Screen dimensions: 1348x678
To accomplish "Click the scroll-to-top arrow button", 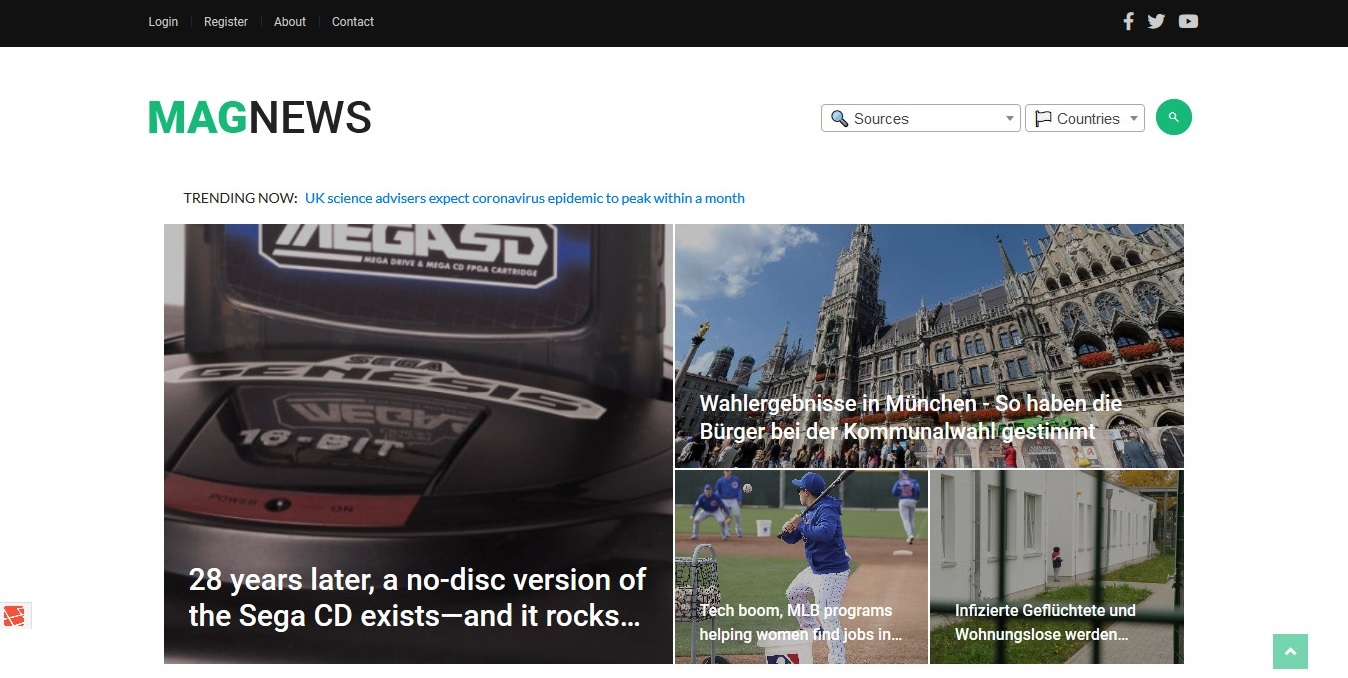I will [1290, 651].
